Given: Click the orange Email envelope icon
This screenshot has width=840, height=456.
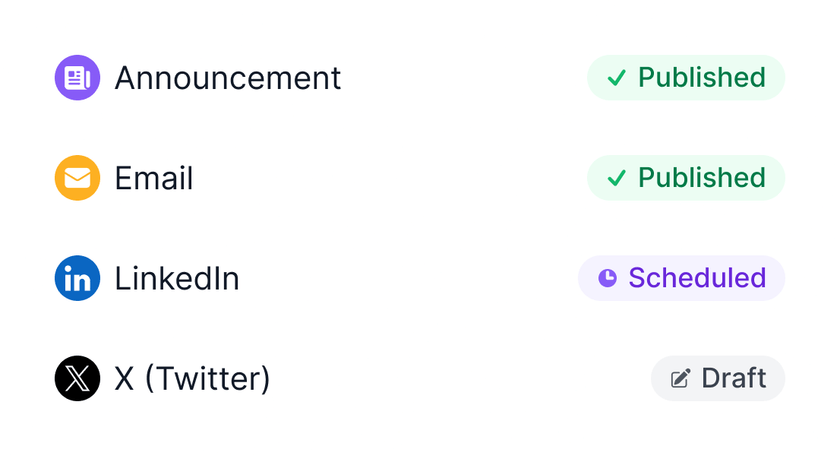Looking at the screenshot, I should pos(77,178).
